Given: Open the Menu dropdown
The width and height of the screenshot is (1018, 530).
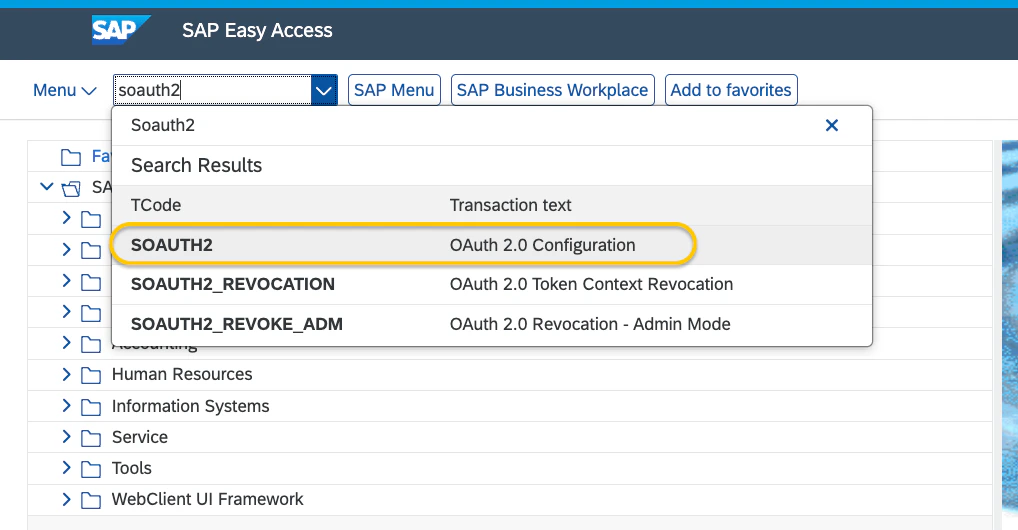Looking at the screenshot, I should pyautogui.click(x=65, y=90).
